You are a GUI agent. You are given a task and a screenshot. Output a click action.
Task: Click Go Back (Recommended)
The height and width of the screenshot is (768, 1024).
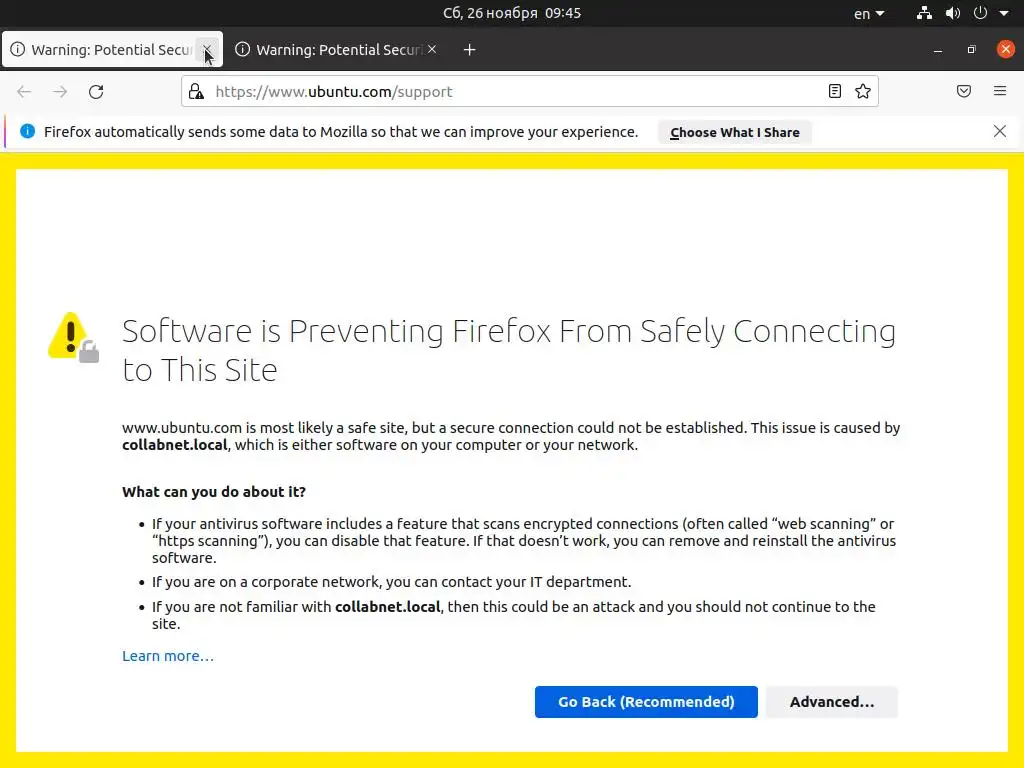point(646,702)
